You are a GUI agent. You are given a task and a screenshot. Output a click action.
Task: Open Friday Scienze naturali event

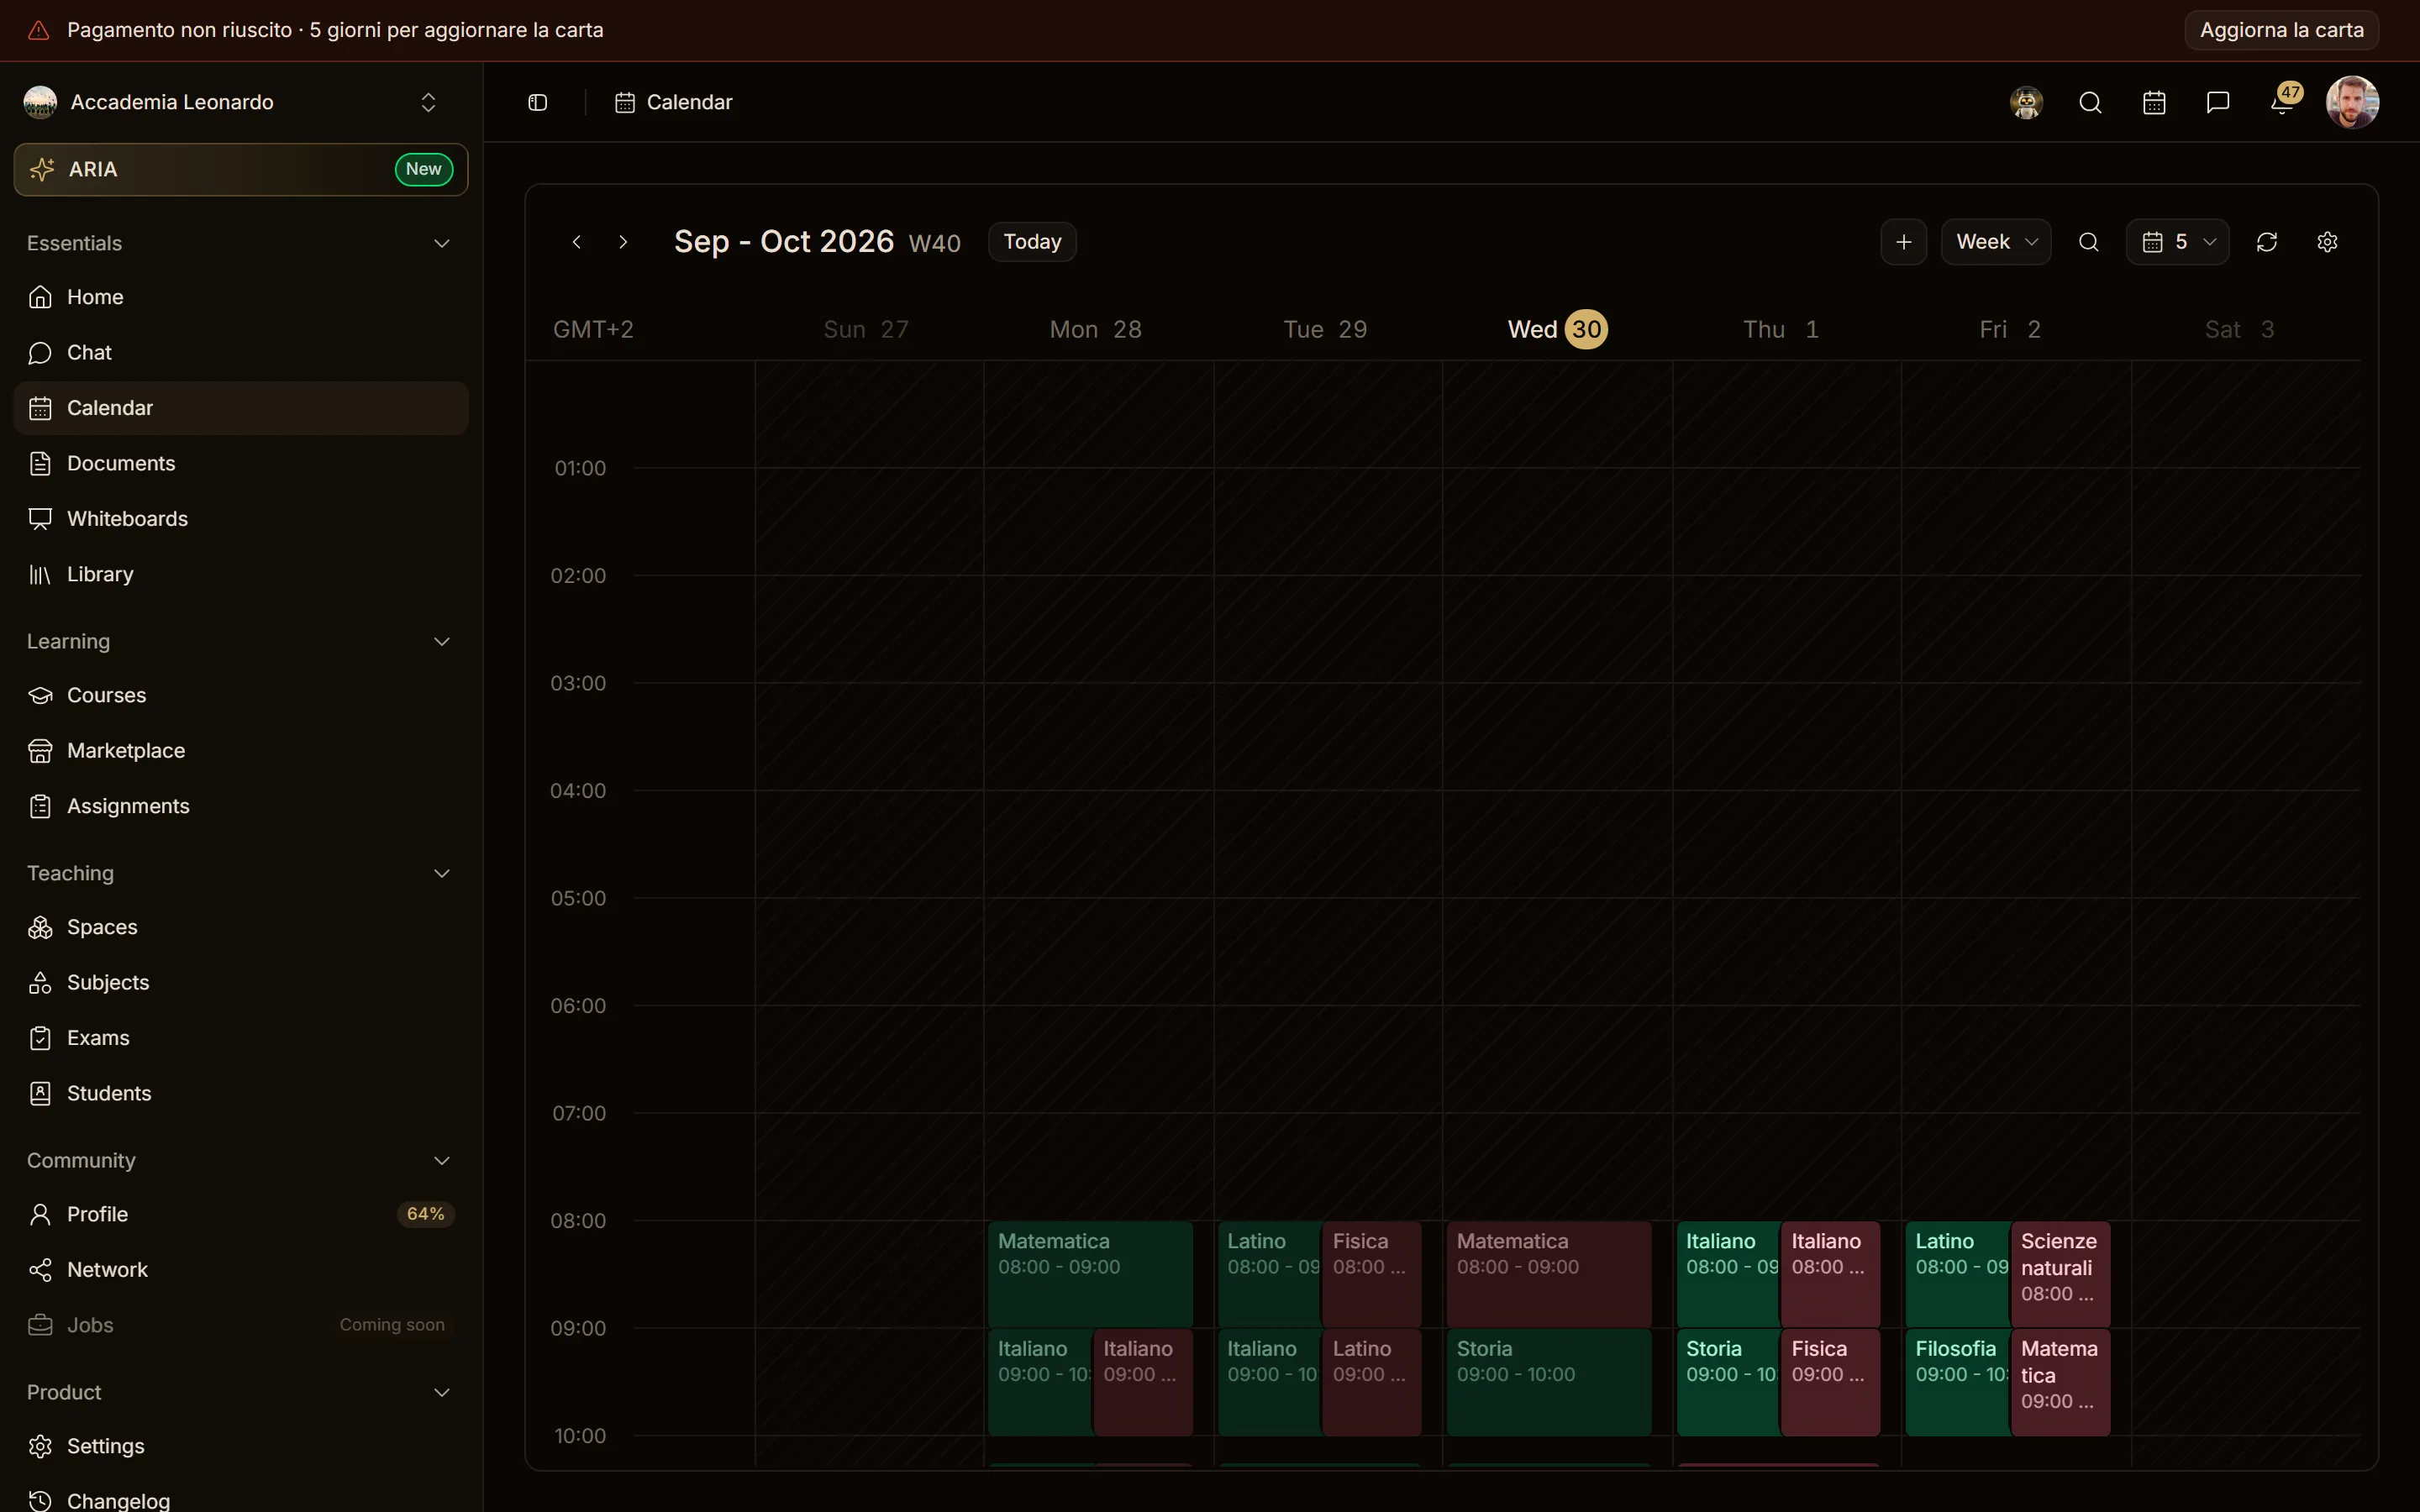pos(2060,1274)
